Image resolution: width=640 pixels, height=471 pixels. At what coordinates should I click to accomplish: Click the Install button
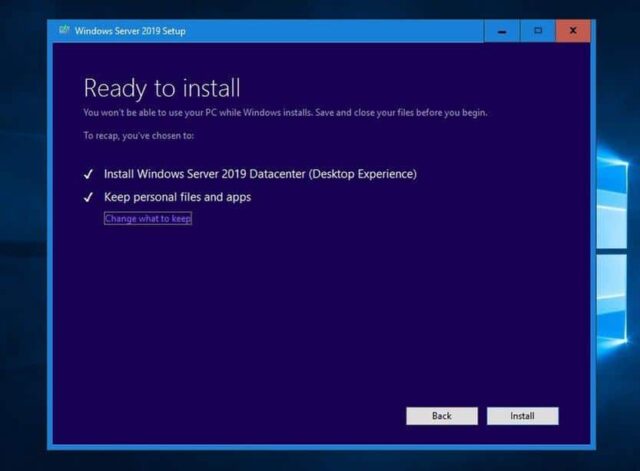click(522, 416)
